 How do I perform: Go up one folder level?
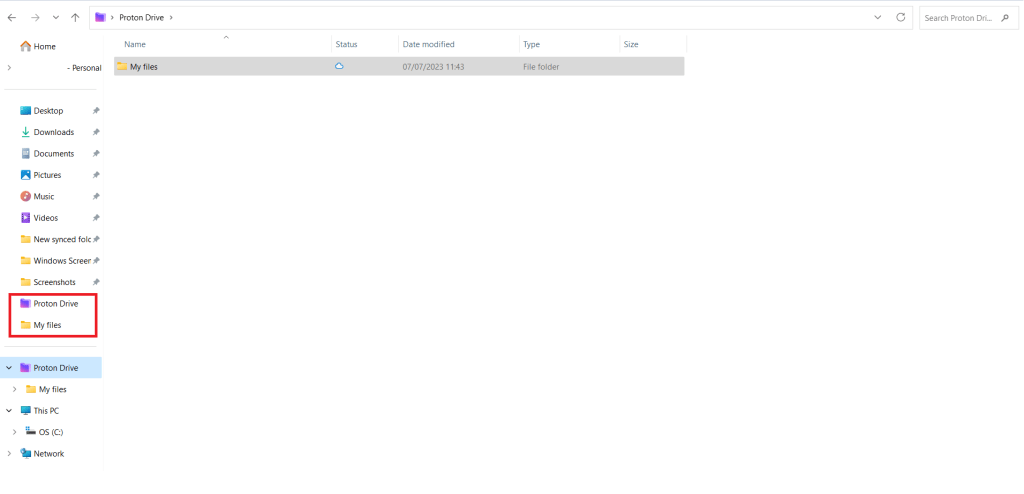point(75,18)
